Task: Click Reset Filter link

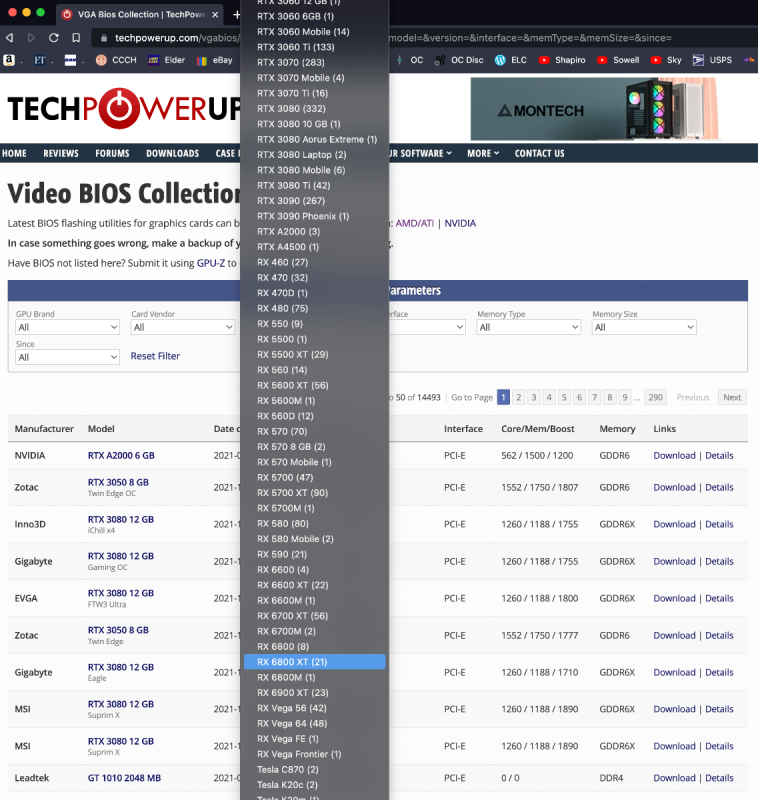Action: tap(155, 356)
